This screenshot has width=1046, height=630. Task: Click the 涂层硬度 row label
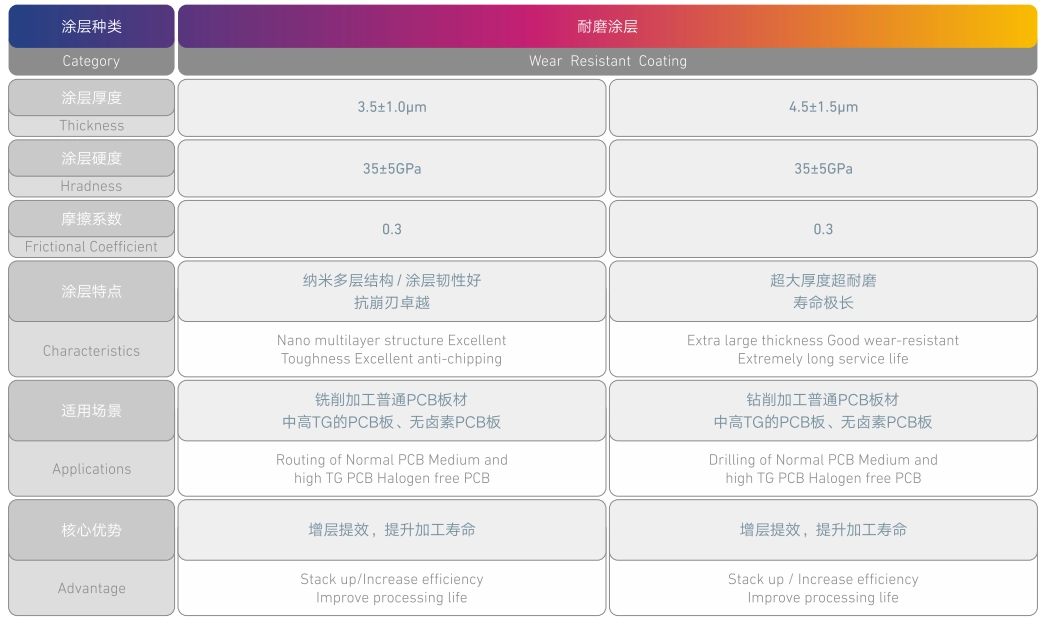coord(91,158)
